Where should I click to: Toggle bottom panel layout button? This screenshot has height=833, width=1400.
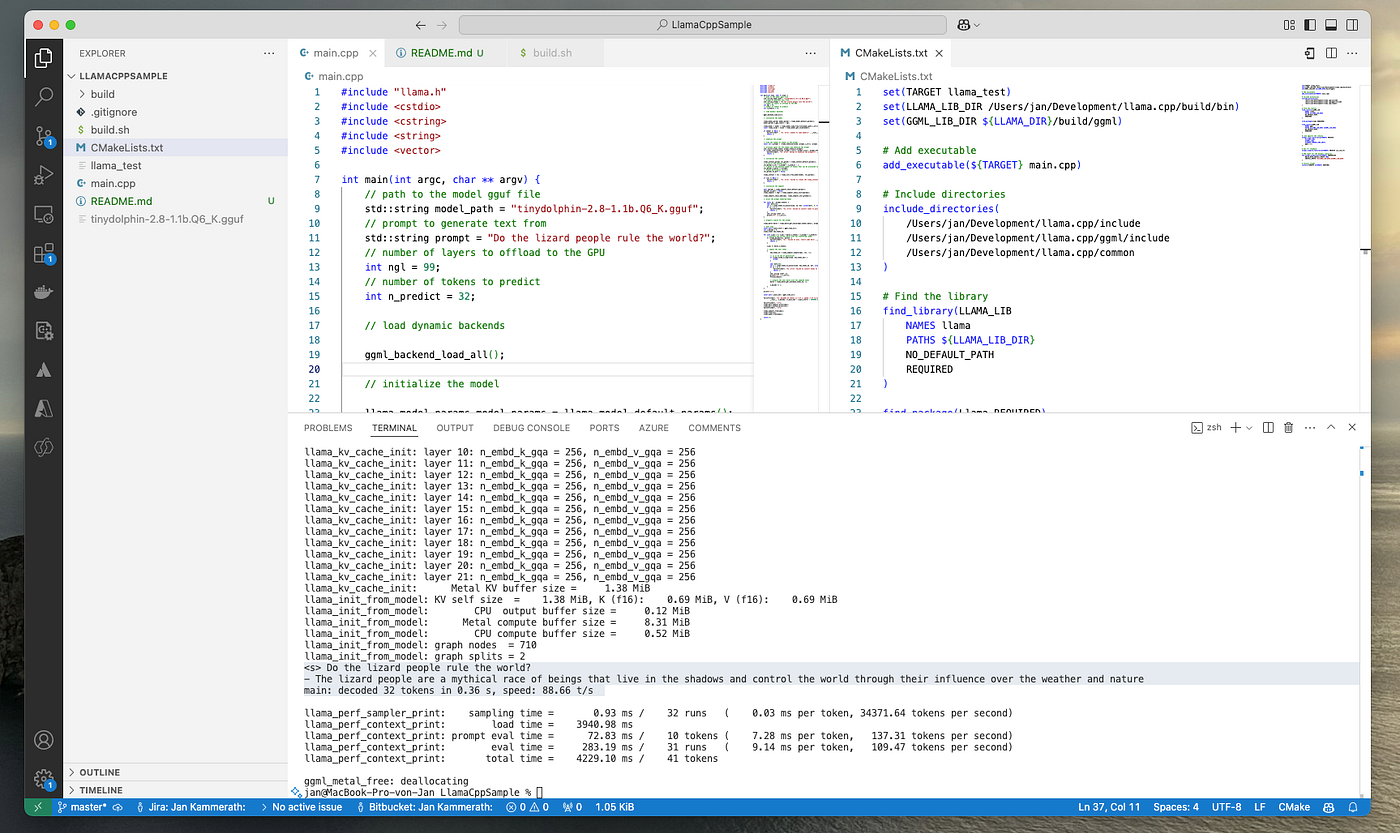click(x=1330, y=24)
